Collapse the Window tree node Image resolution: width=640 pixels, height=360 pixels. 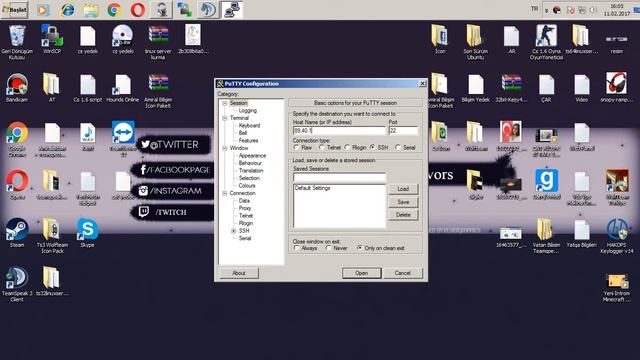[224, 148]
